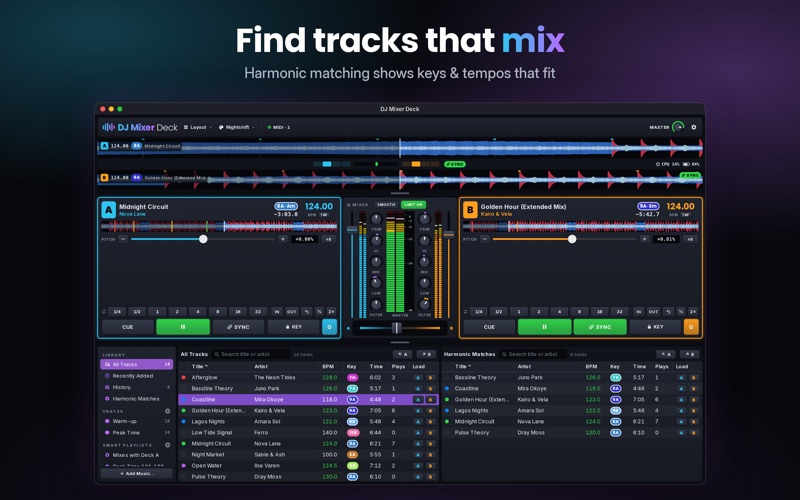Load Lagos Nights to Deck A in Harmonic Matches
The image size is (800, 500).
681,410
